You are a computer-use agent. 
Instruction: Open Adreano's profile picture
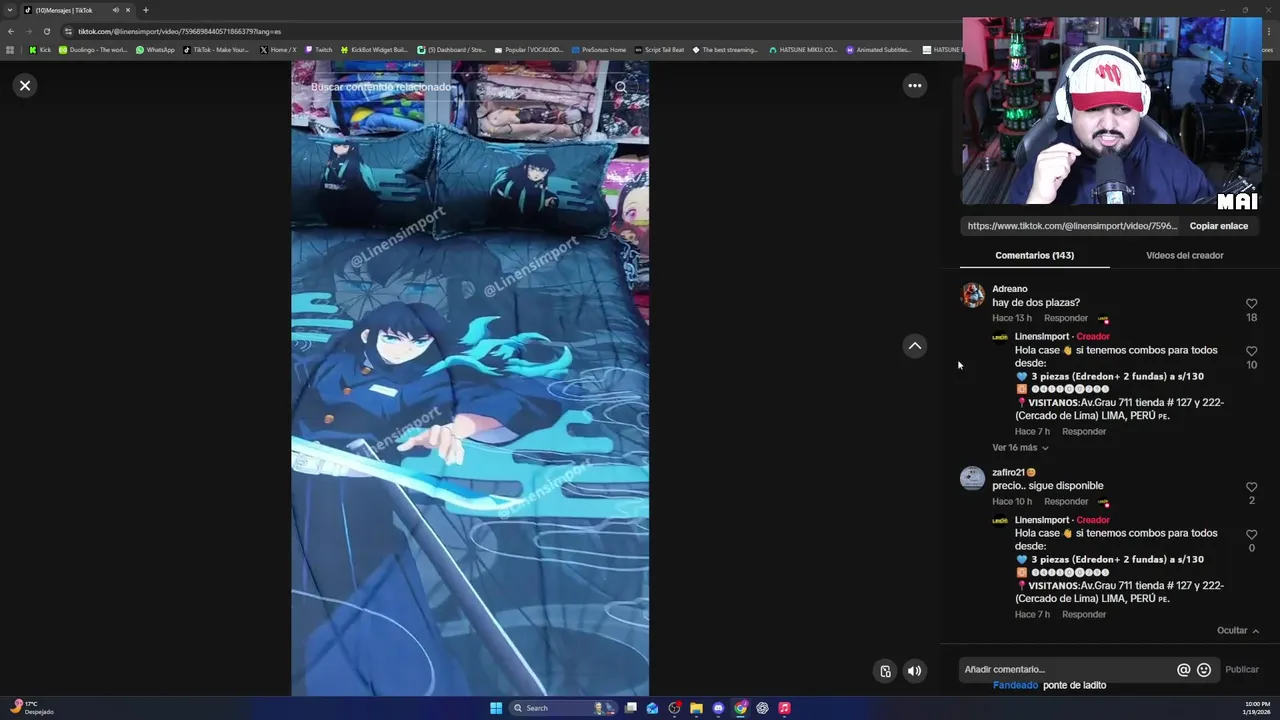pyautogui.click(x=972, y=294)
